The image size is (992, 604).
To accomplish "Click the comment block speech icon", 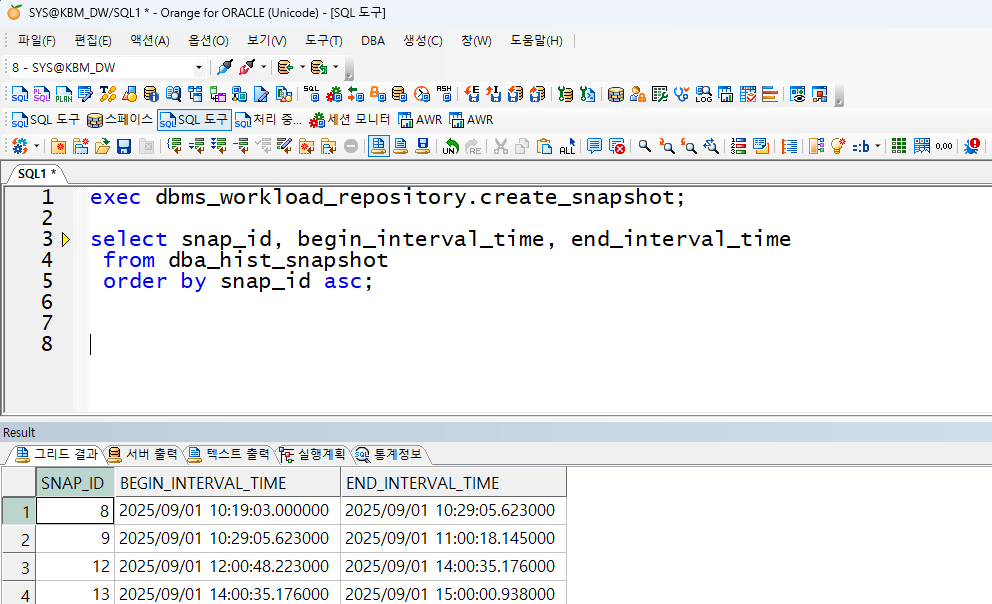I will (x=594, y=147).
